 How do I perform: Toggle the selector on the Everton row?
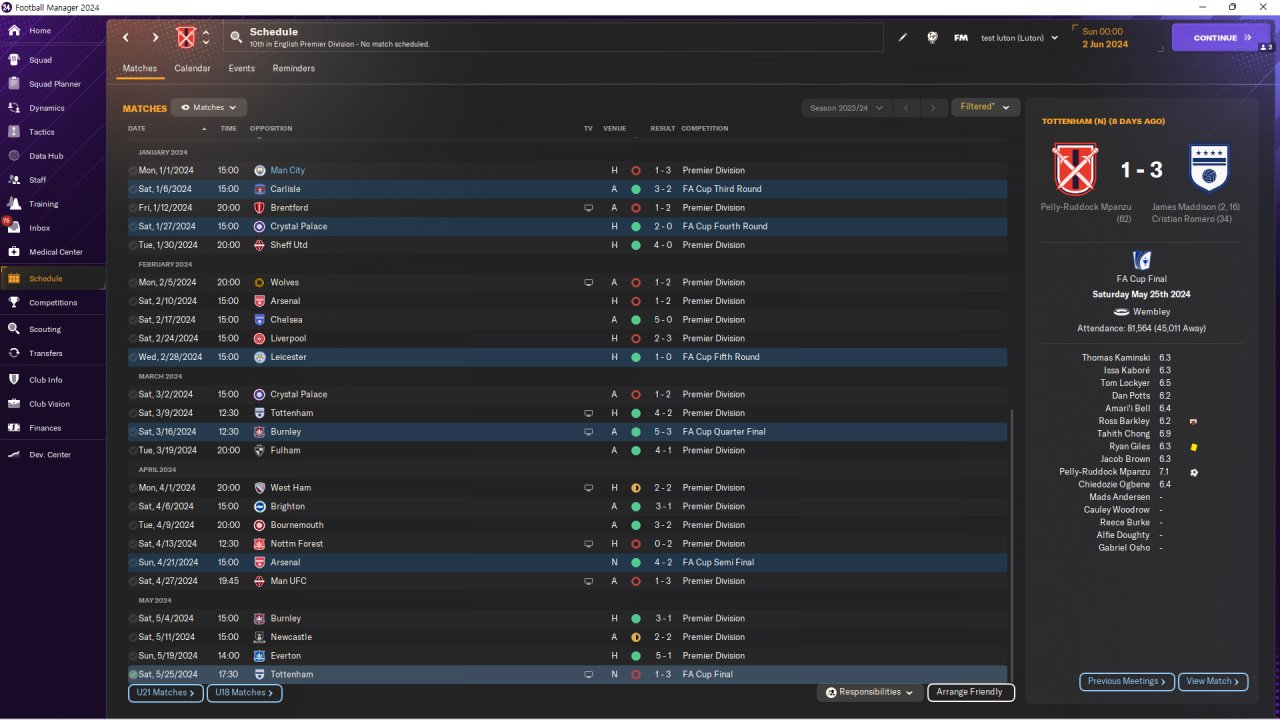pyautogui.click(x=133, y=656)
